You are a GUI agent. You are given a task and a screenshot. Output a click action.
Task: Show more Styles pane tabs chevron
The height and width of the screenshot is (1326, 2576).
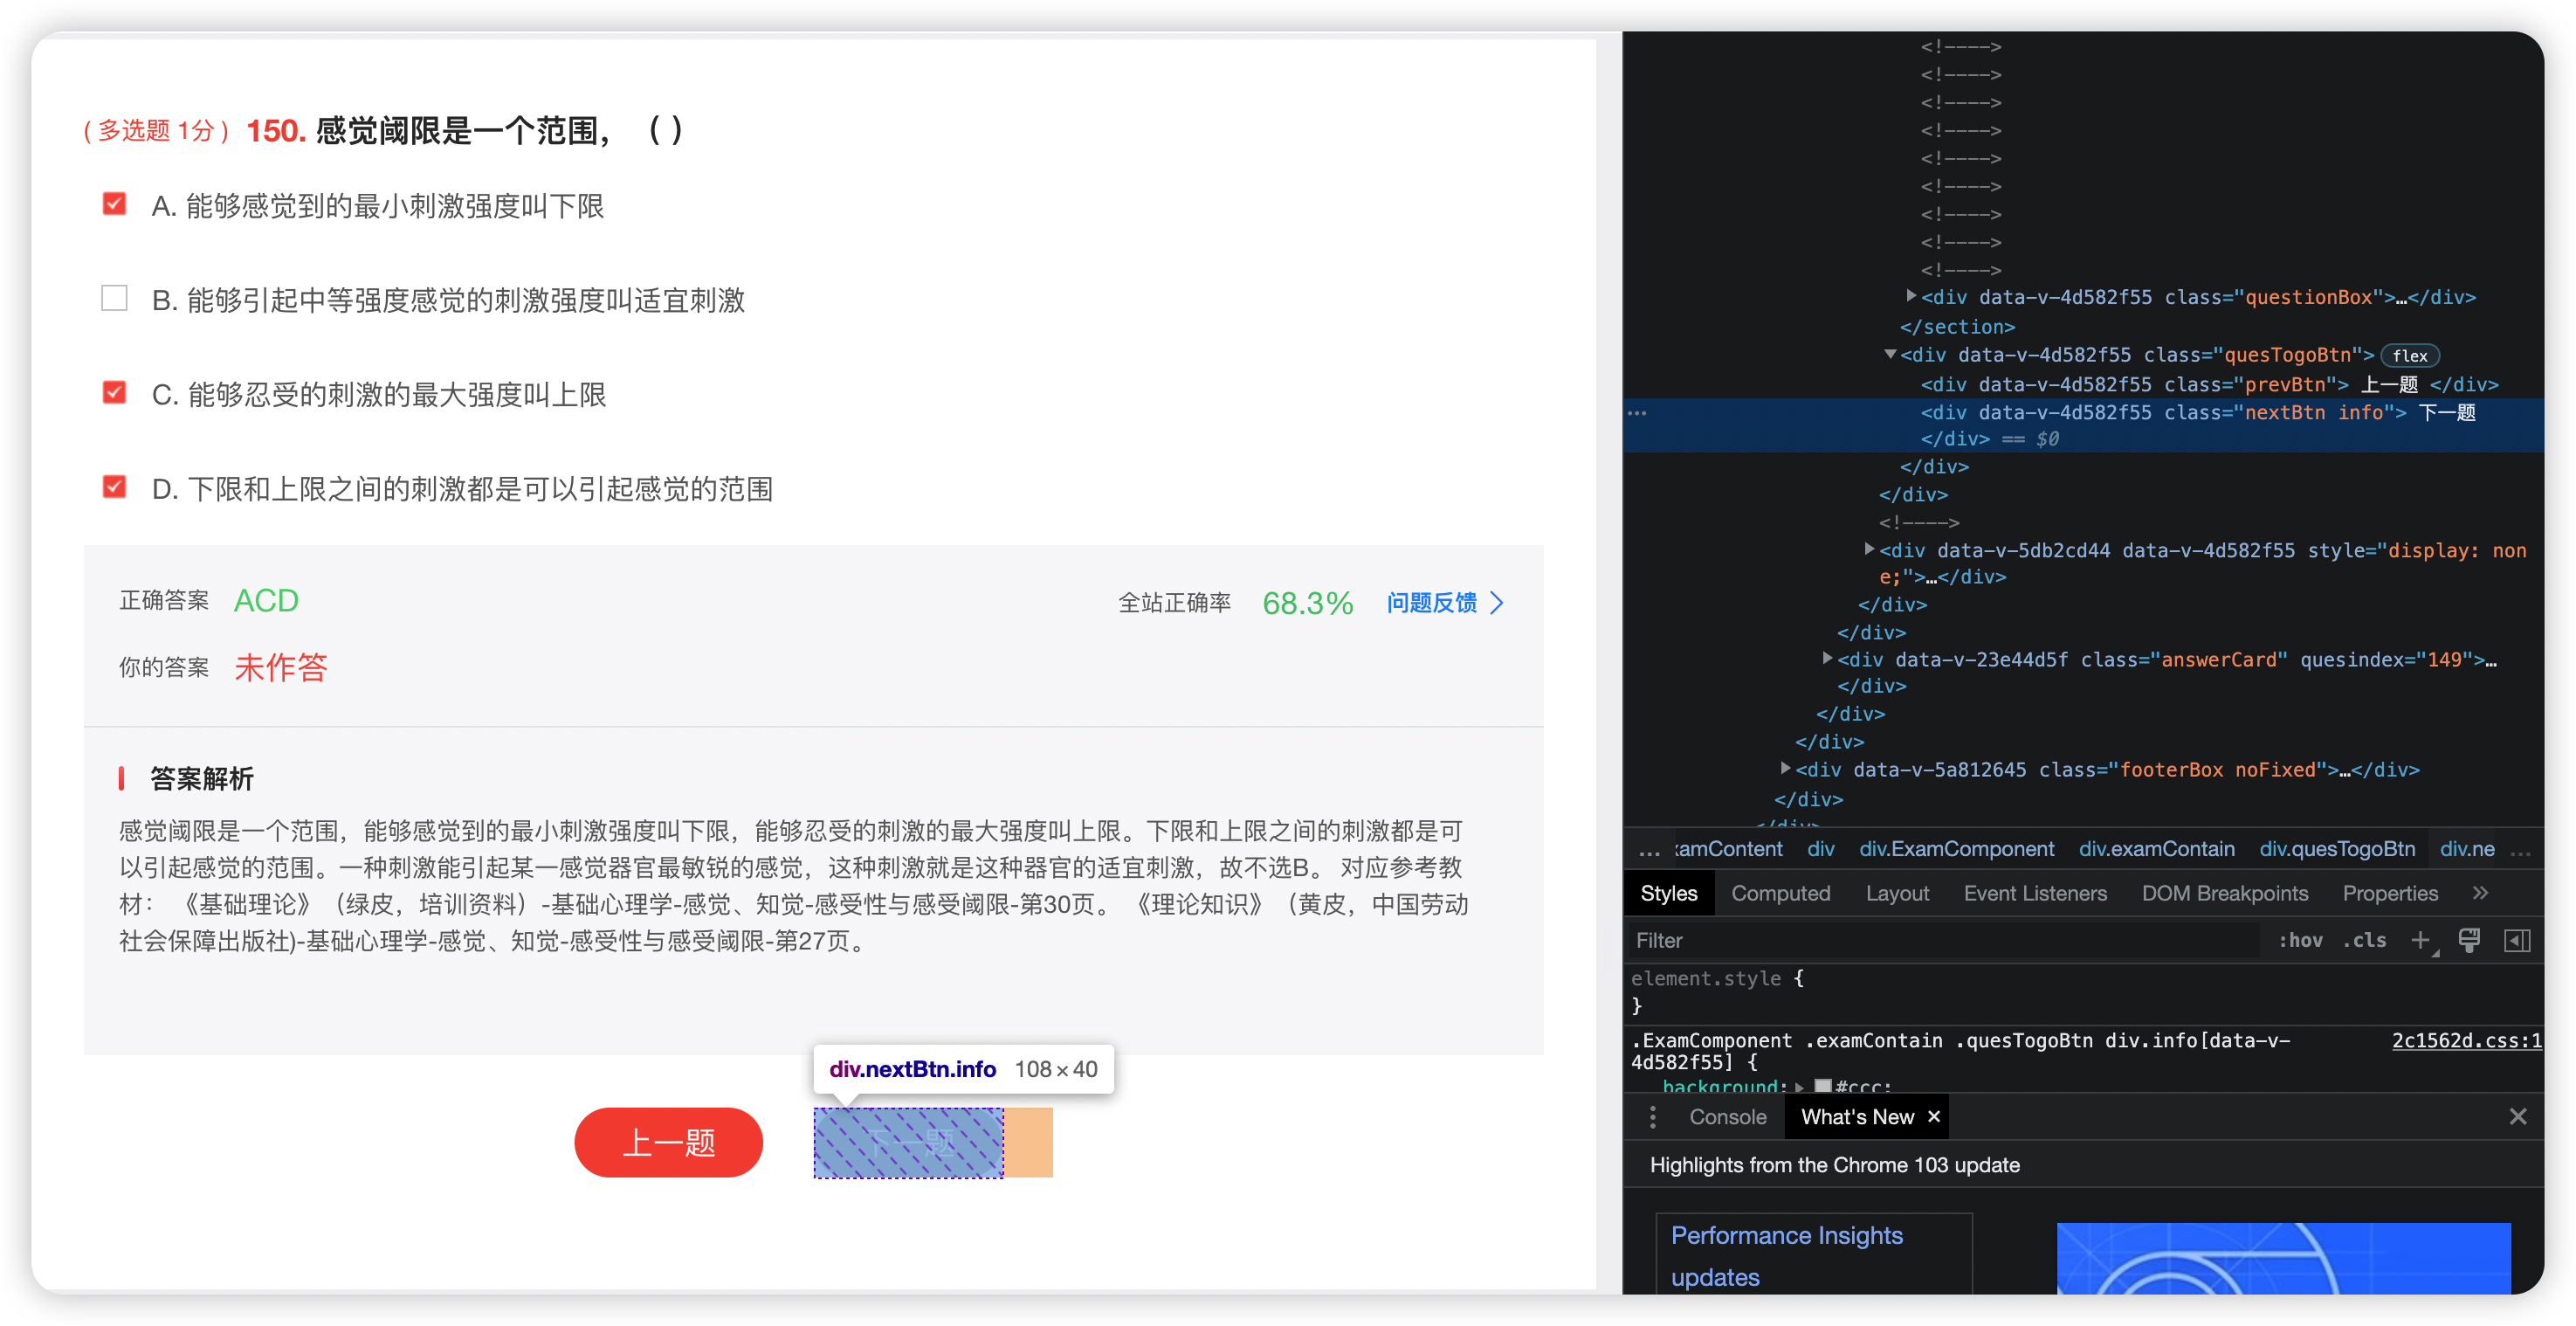[2480, 893]
